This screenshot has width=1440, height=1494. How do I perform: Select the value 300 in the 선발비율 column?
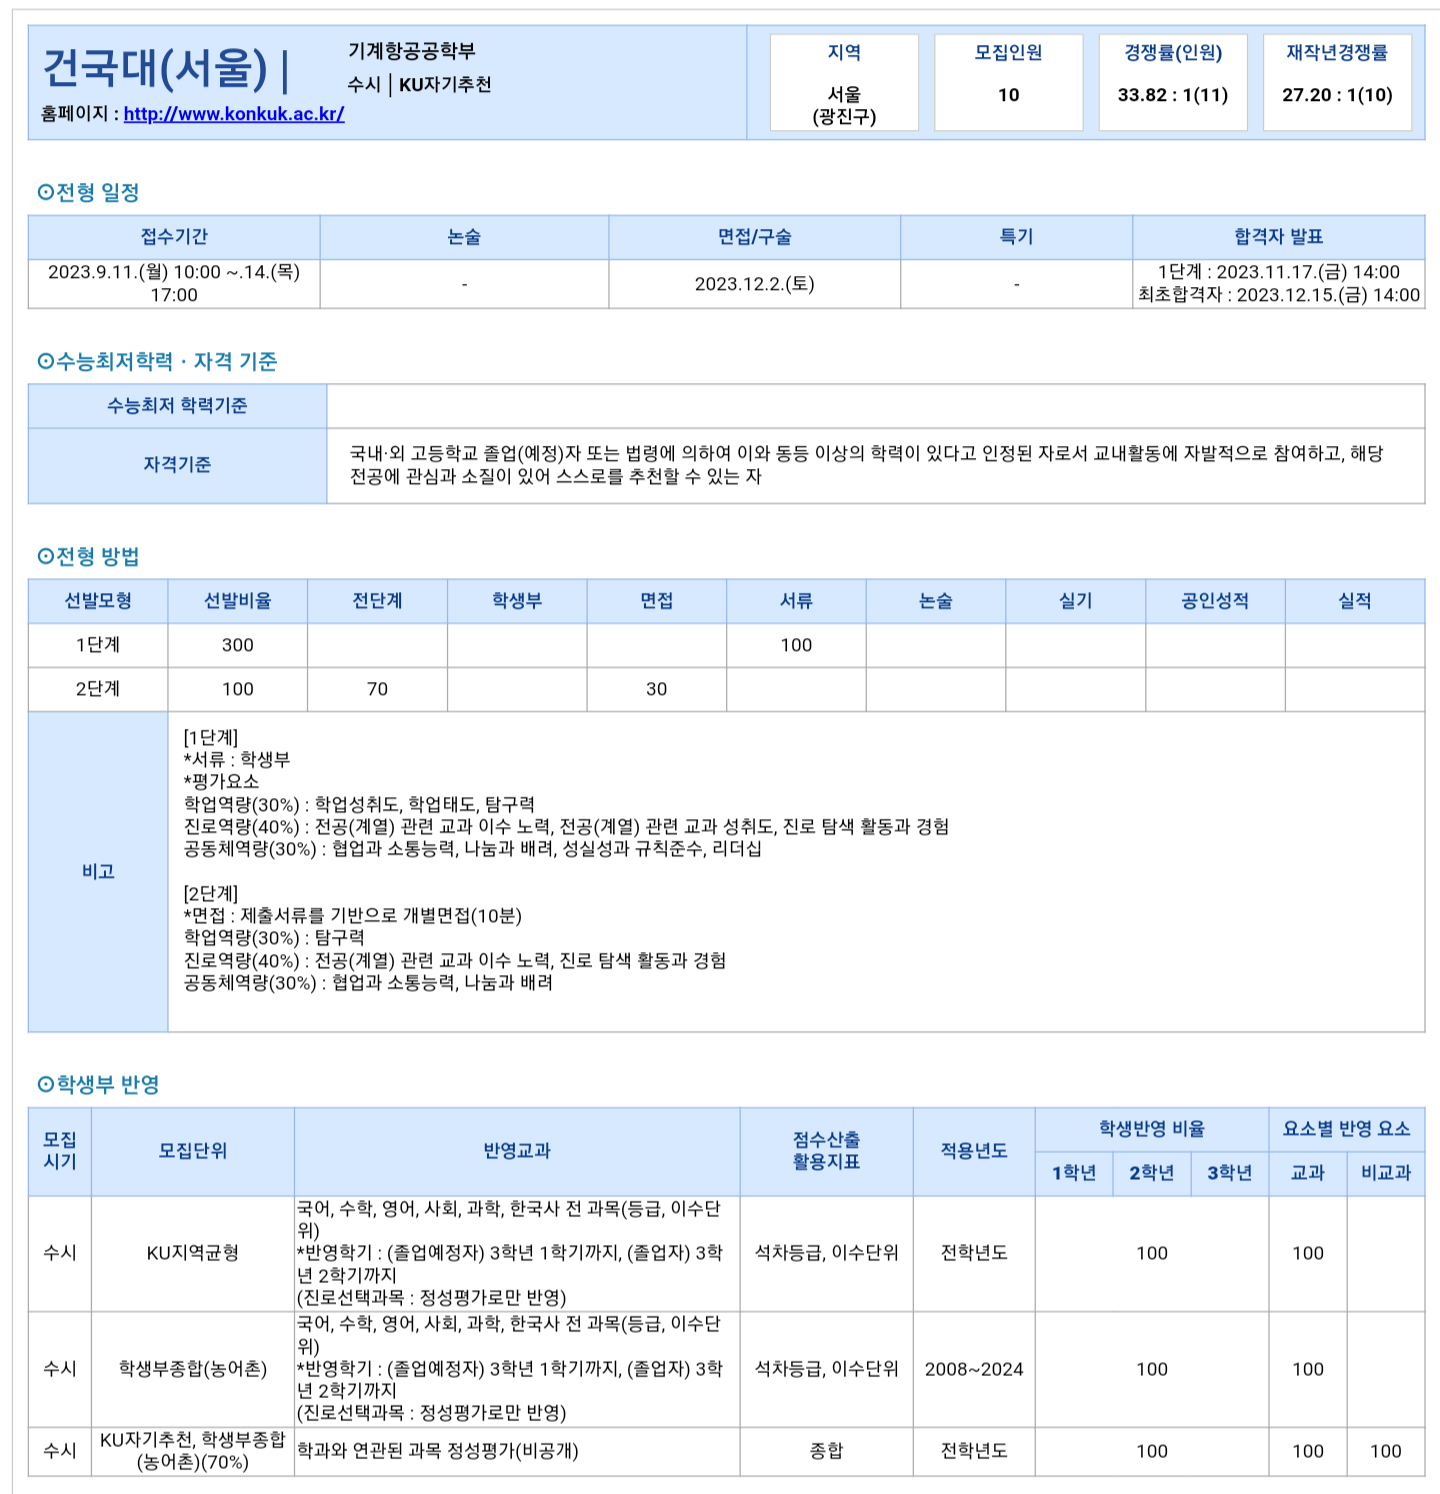point(238,646)
